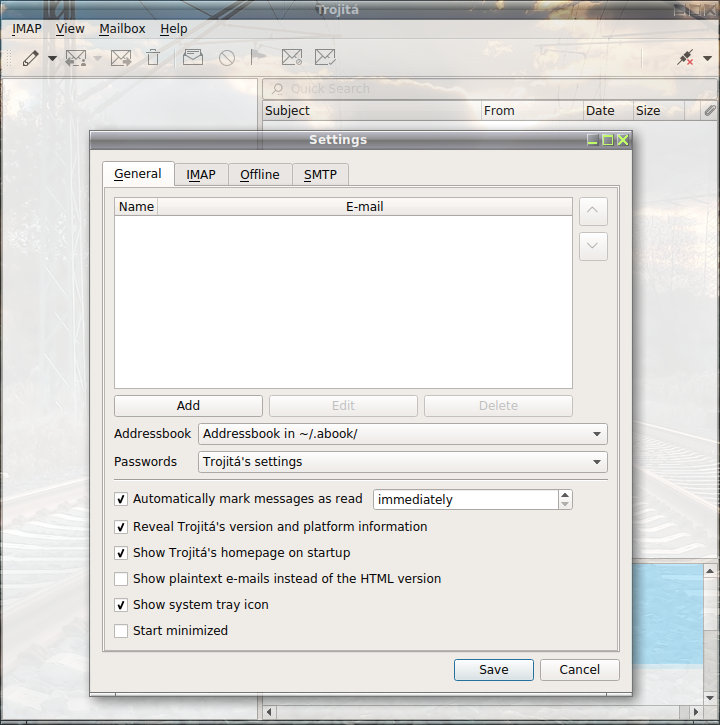The image size is (720, 725).
Task: Open the reply options dropdown arrow
Action: click(98, 58)
